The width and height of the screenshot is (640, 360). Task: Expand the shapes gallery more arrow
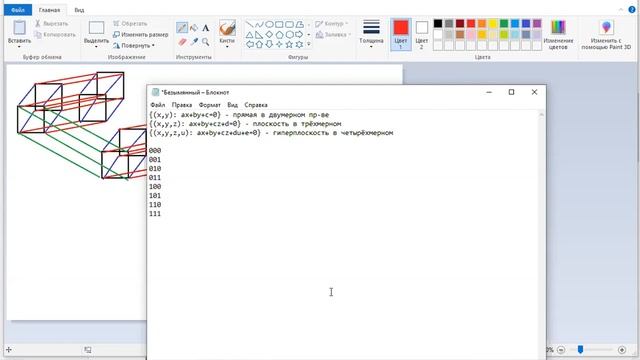coord(309,44)
